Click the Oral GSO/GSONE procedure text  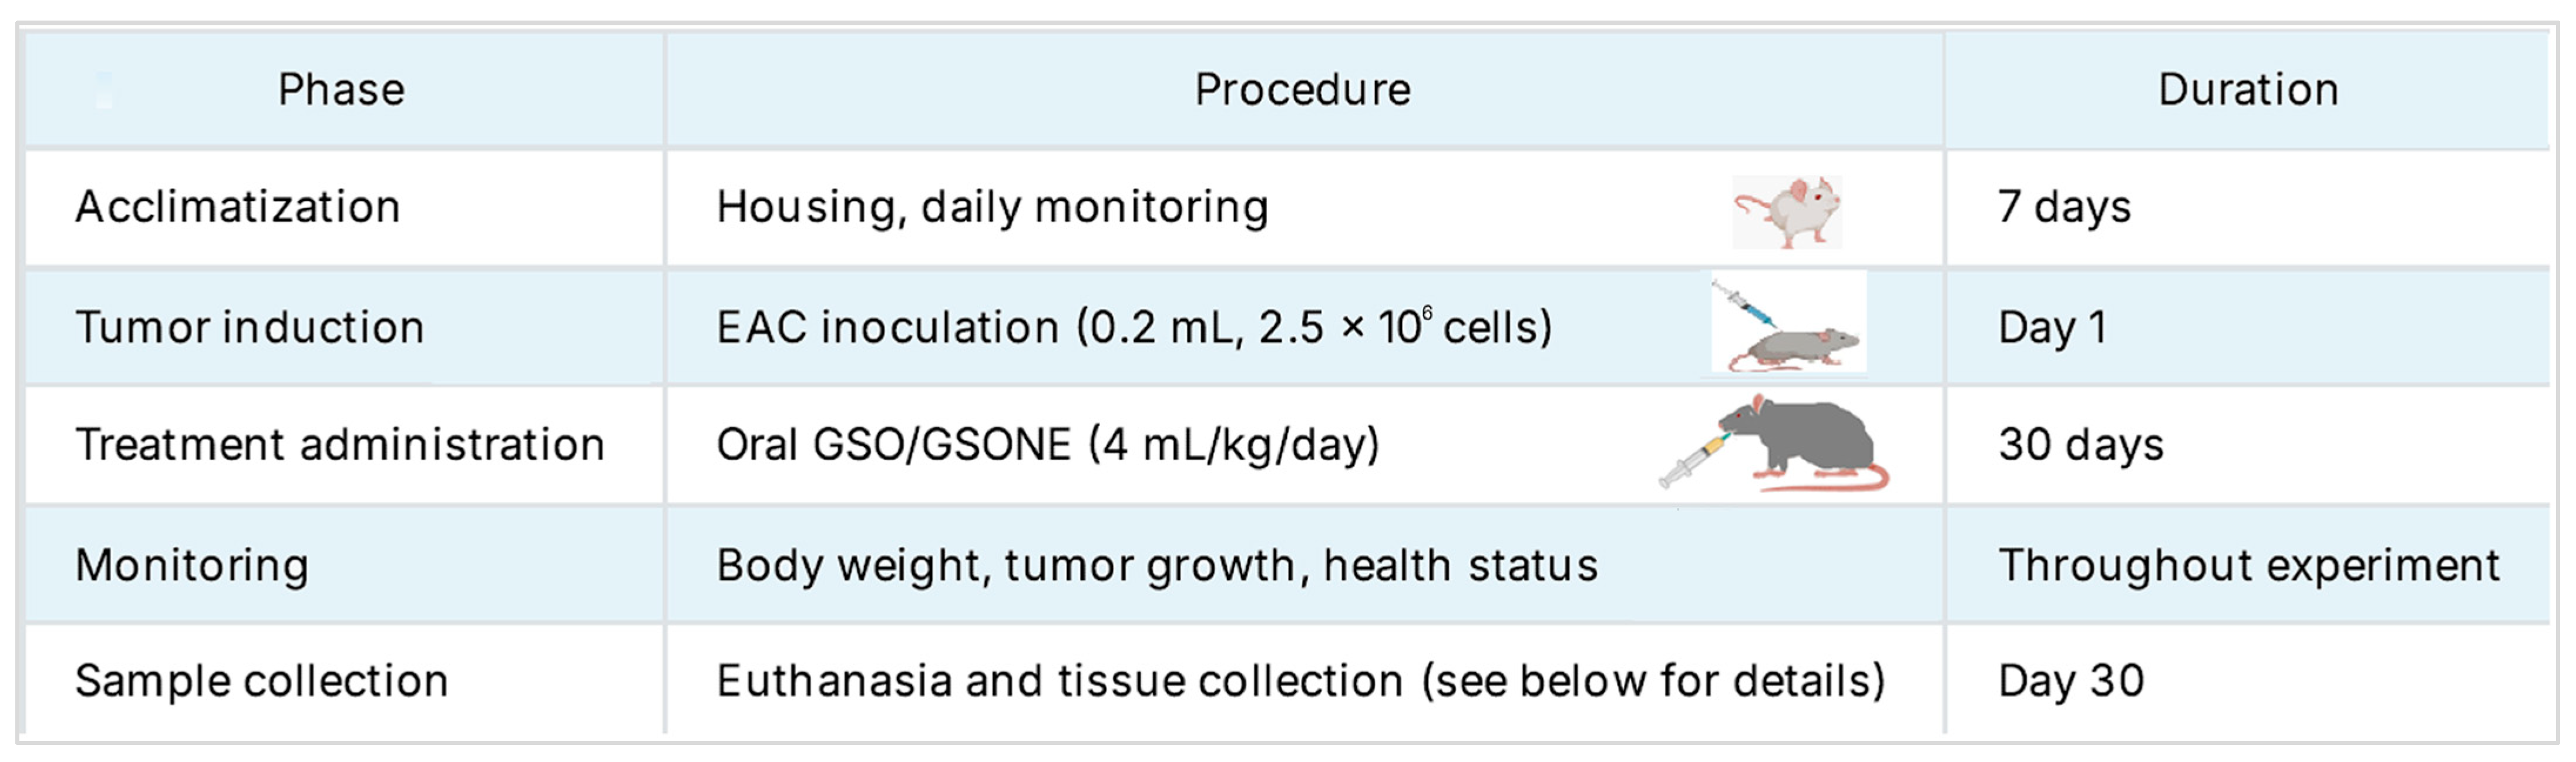click(x=1048, y=444)
